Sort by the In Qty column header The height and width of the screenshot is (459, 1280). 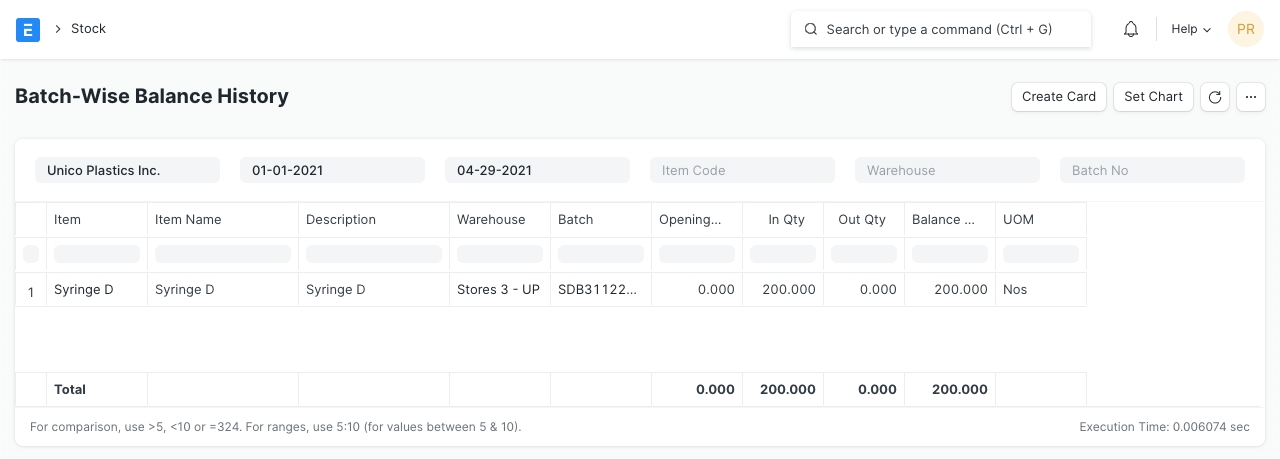point(787,219)
